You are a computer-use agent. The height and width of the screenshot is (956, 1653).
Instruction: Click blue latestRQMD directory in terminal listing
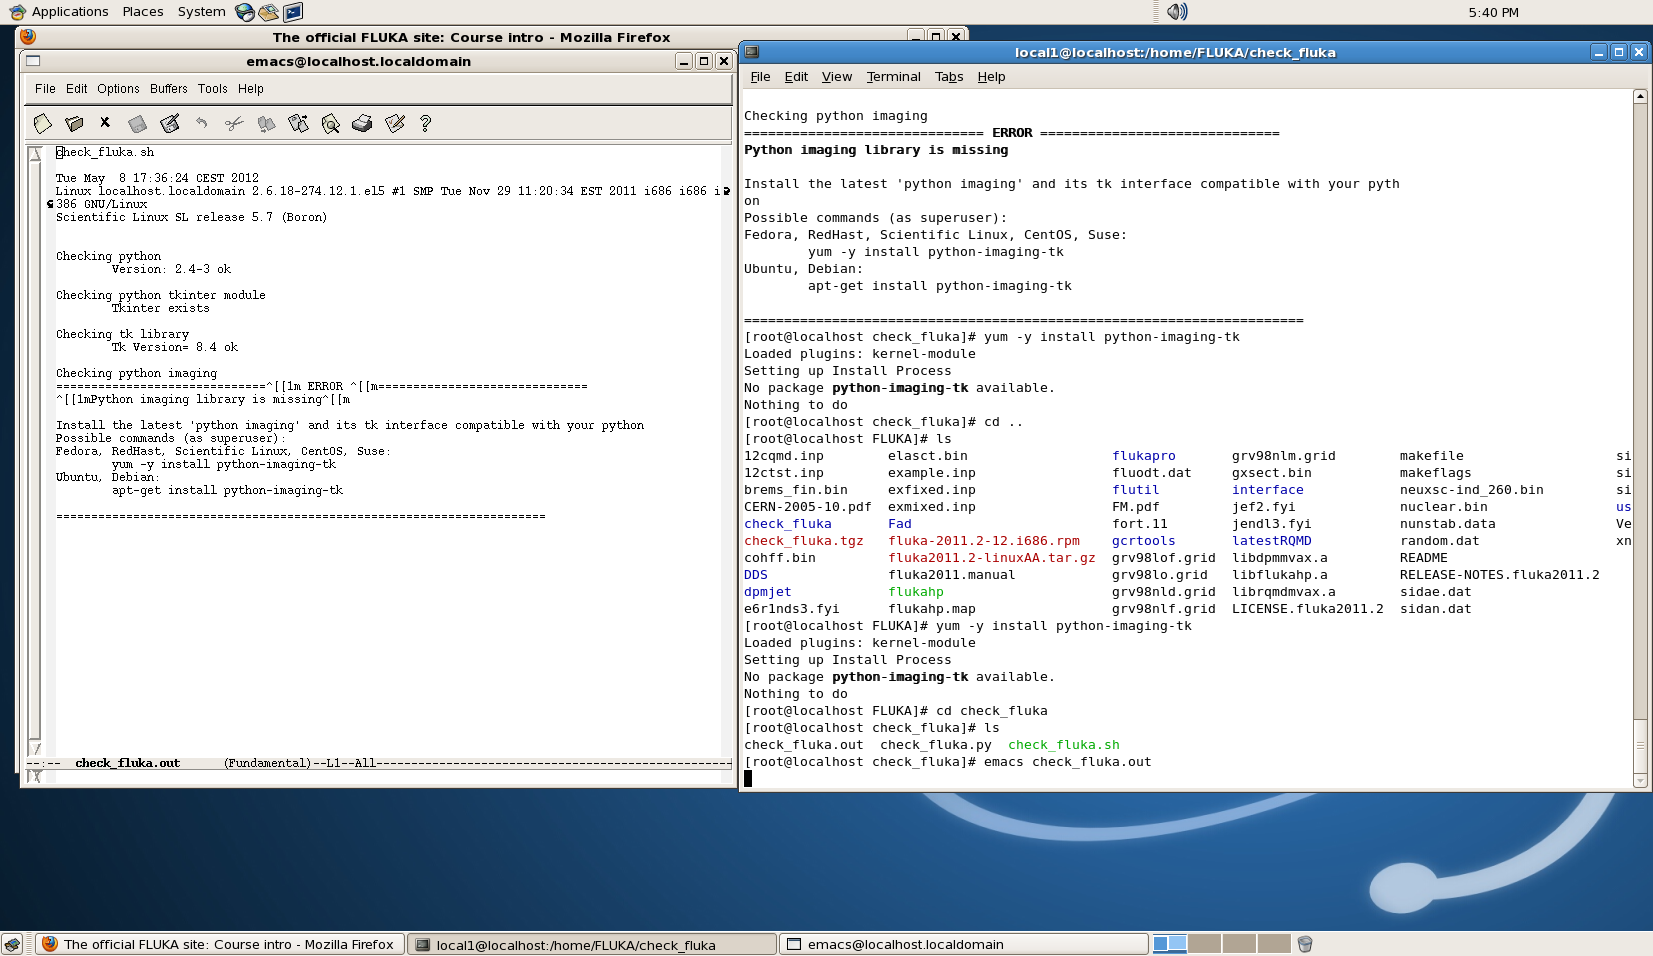click(x=1272, y=541)
